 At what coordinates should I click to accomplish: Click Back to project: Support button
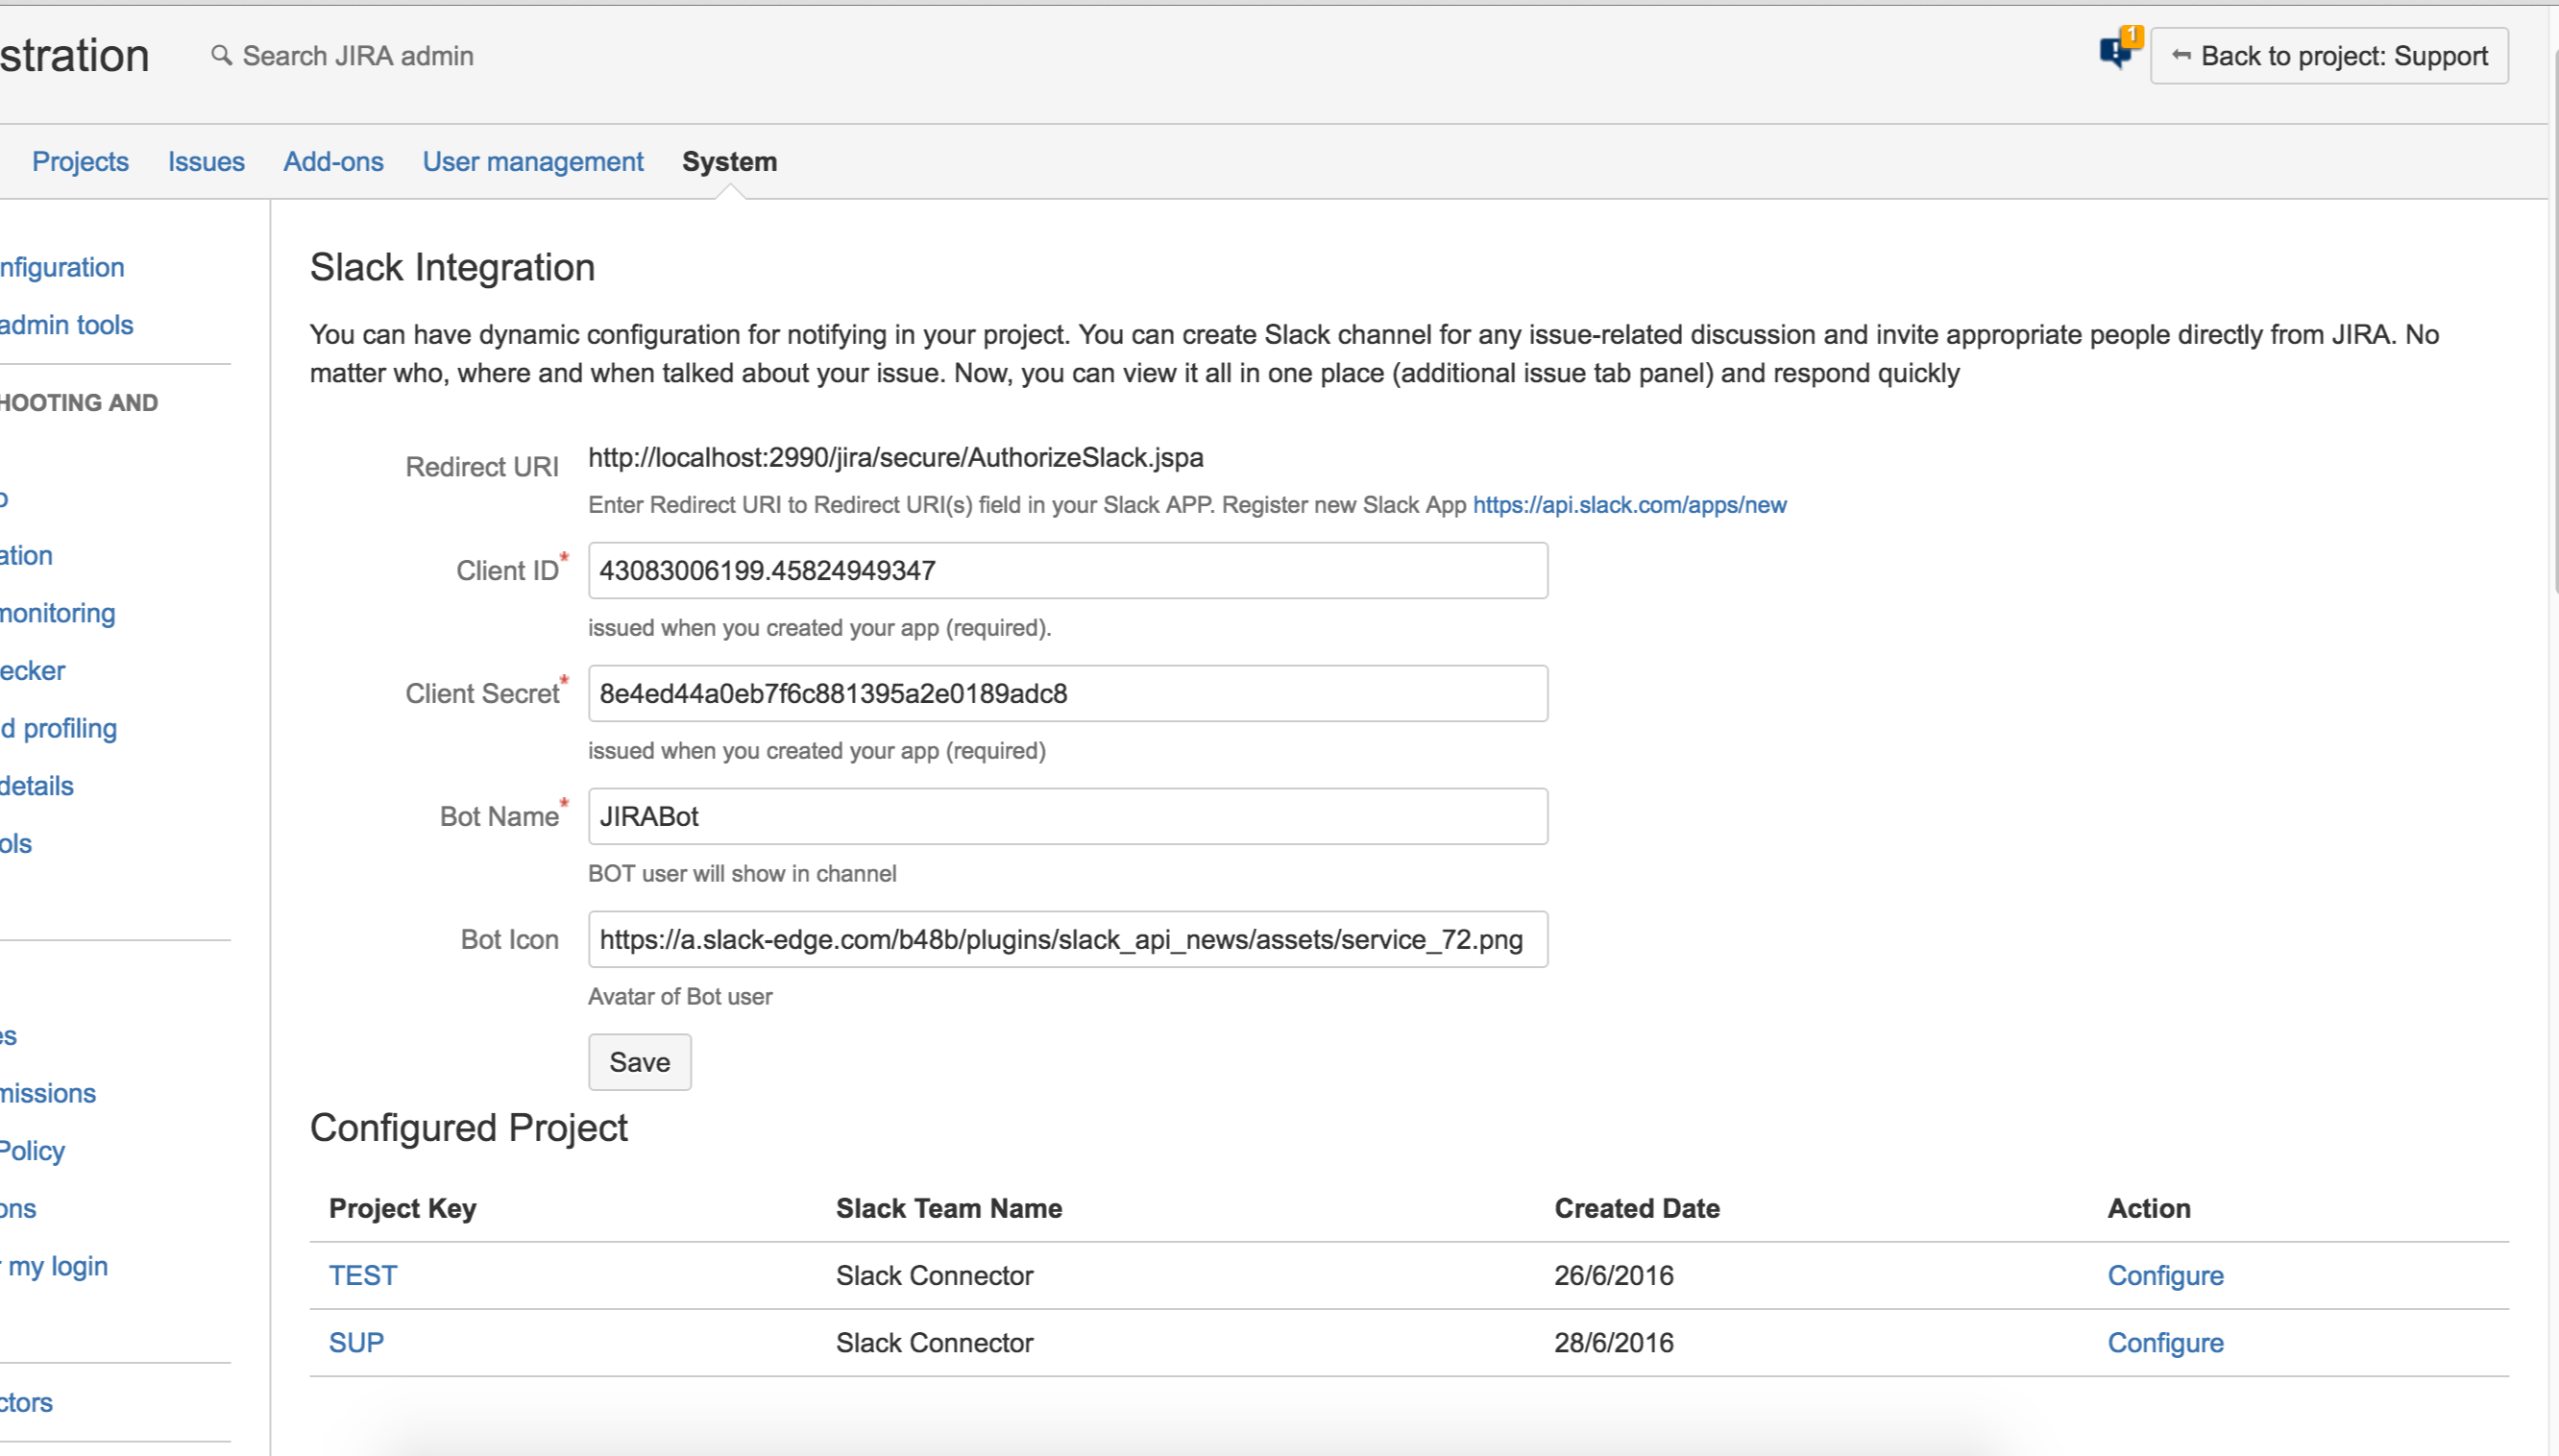point(2329,56)
